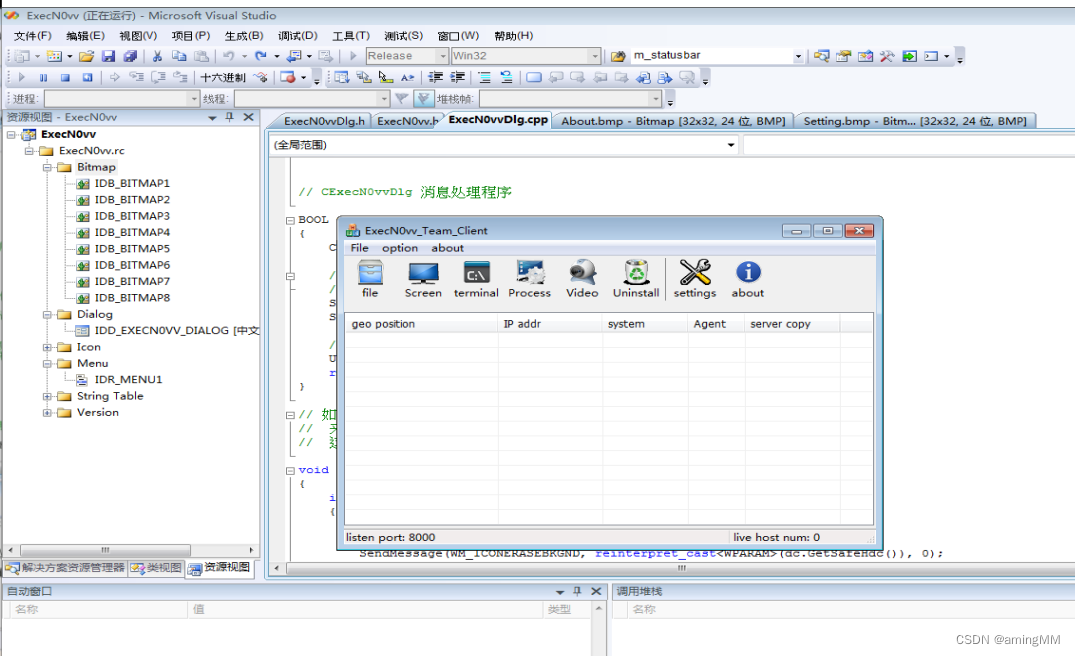Image resolution: width=1075 pixels, height=656 pixels.
Task: Collapse the Dialog folder node
Action: coord(47,315)
